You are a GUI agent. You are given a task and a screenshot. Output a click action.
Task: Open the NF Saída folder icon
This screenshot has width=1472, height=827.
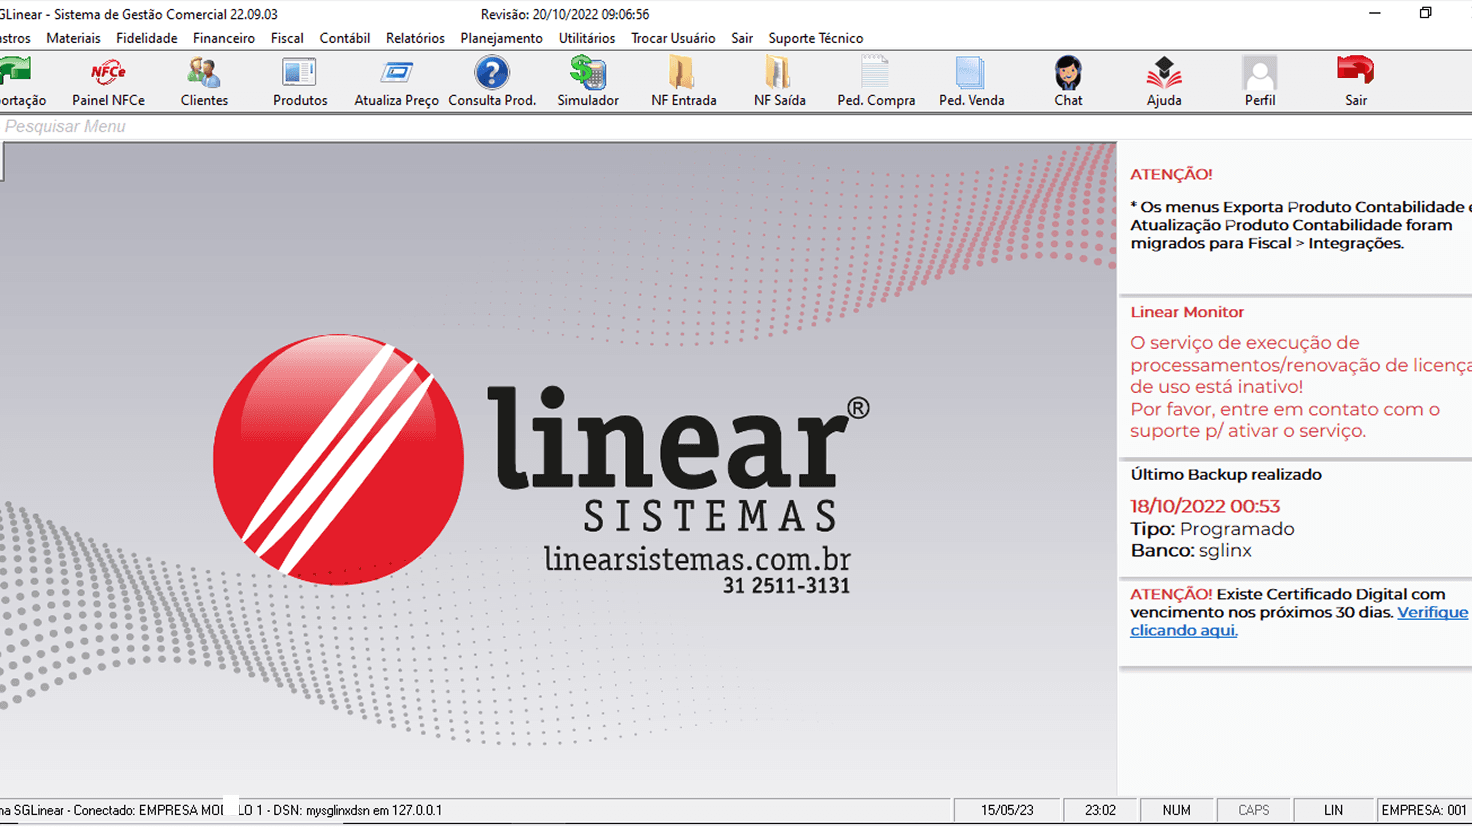click(780, 81)
